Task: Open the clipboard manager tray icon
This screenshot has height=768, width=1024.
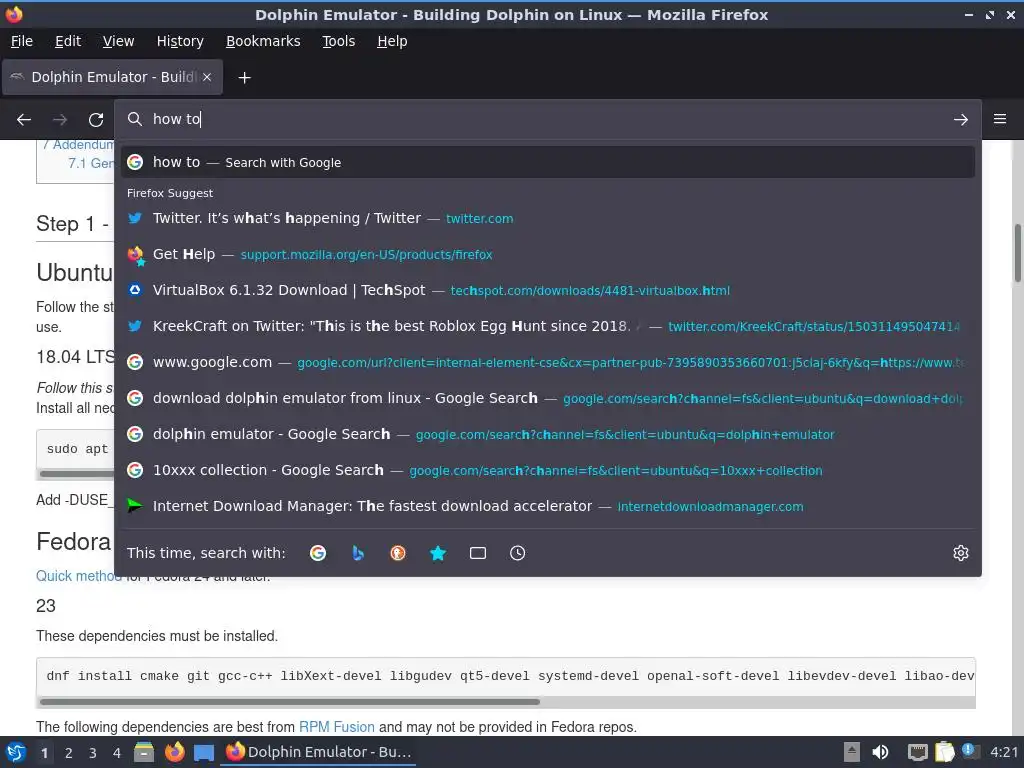Action: click(x=944, y=752)
